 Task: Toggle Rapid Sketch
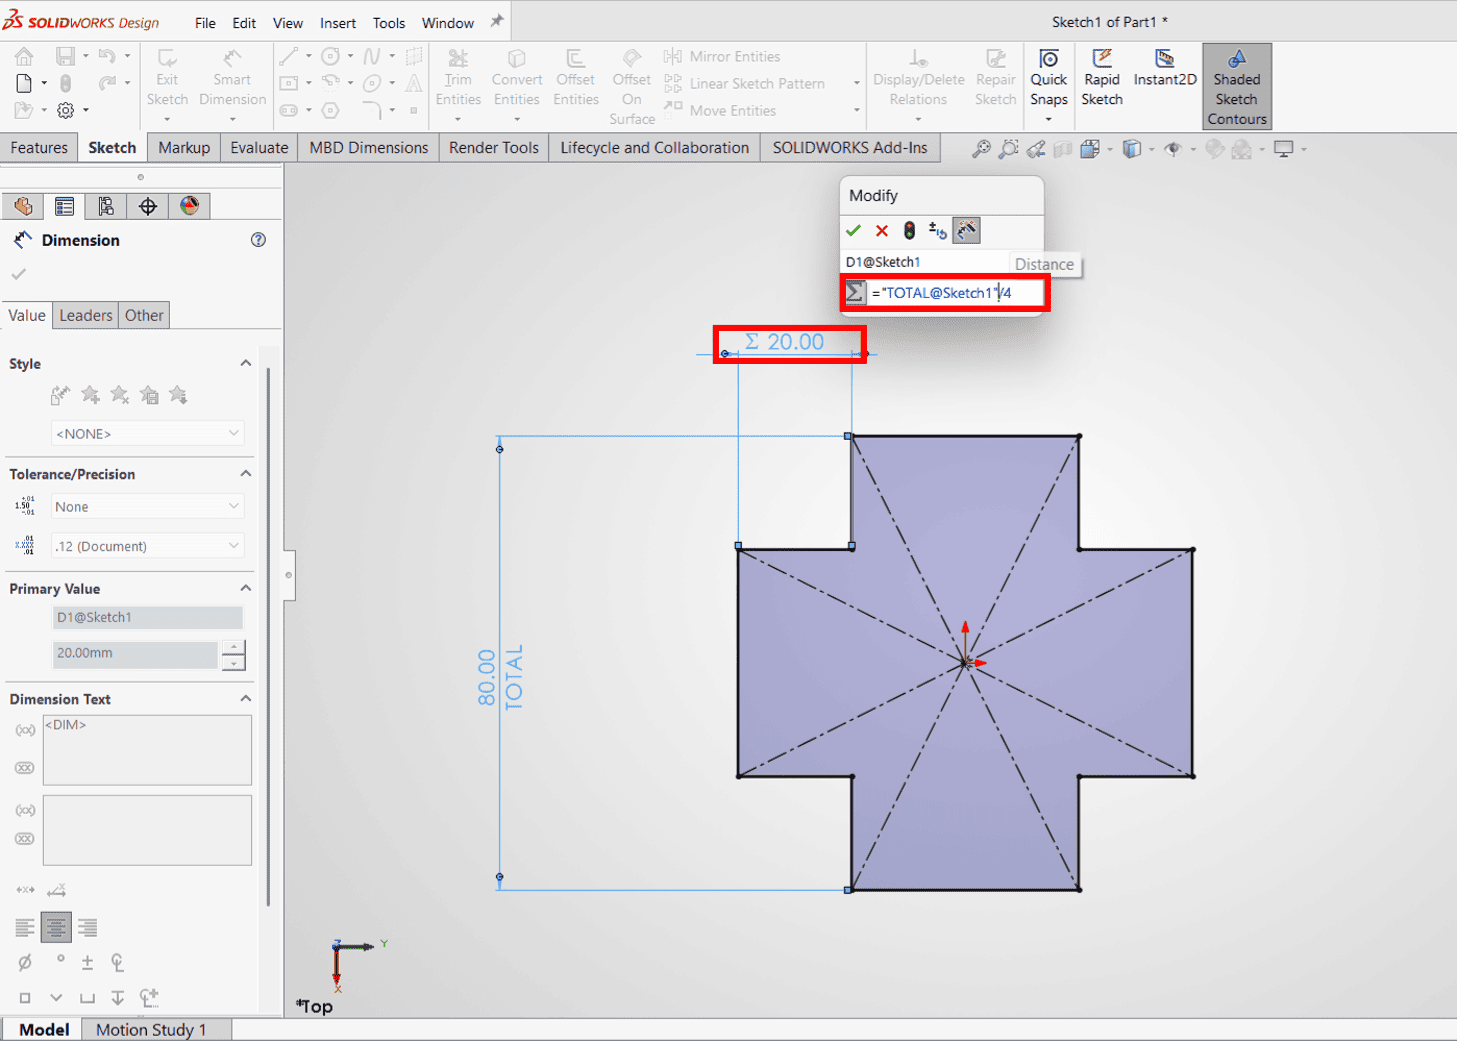[1102, 77]
